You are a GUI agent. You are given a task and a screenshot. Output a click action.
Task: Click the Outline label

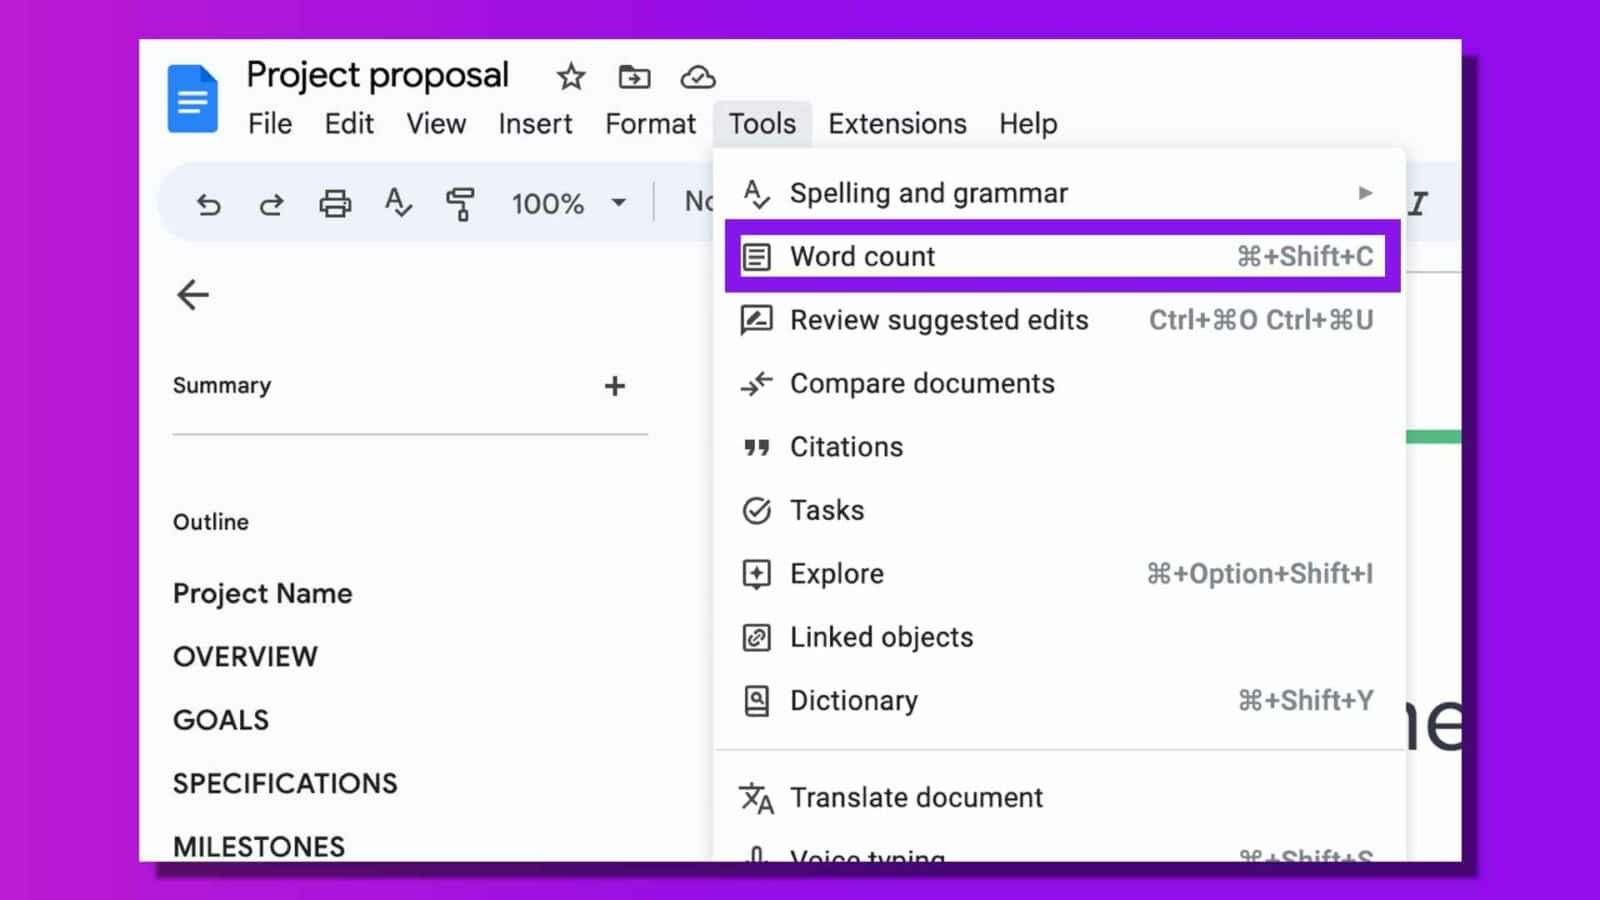(211, 522)
